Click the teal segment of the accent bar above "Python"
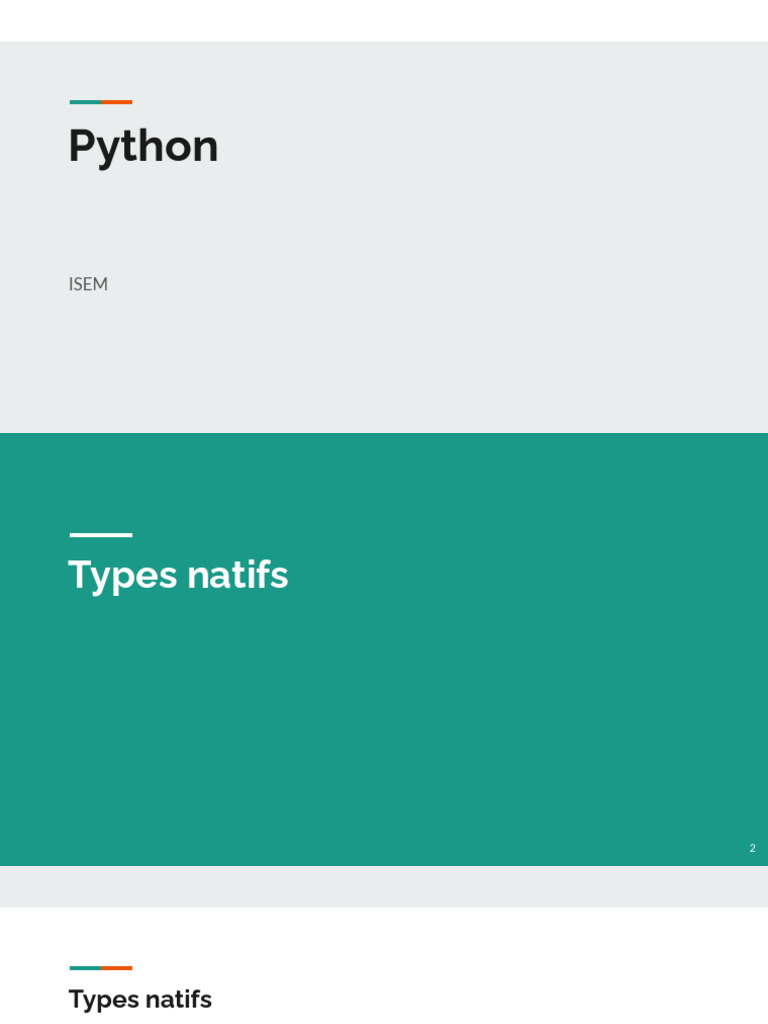Image resolution: width=768 pixels, height=1024 pixels. click(x=85, y=102)
